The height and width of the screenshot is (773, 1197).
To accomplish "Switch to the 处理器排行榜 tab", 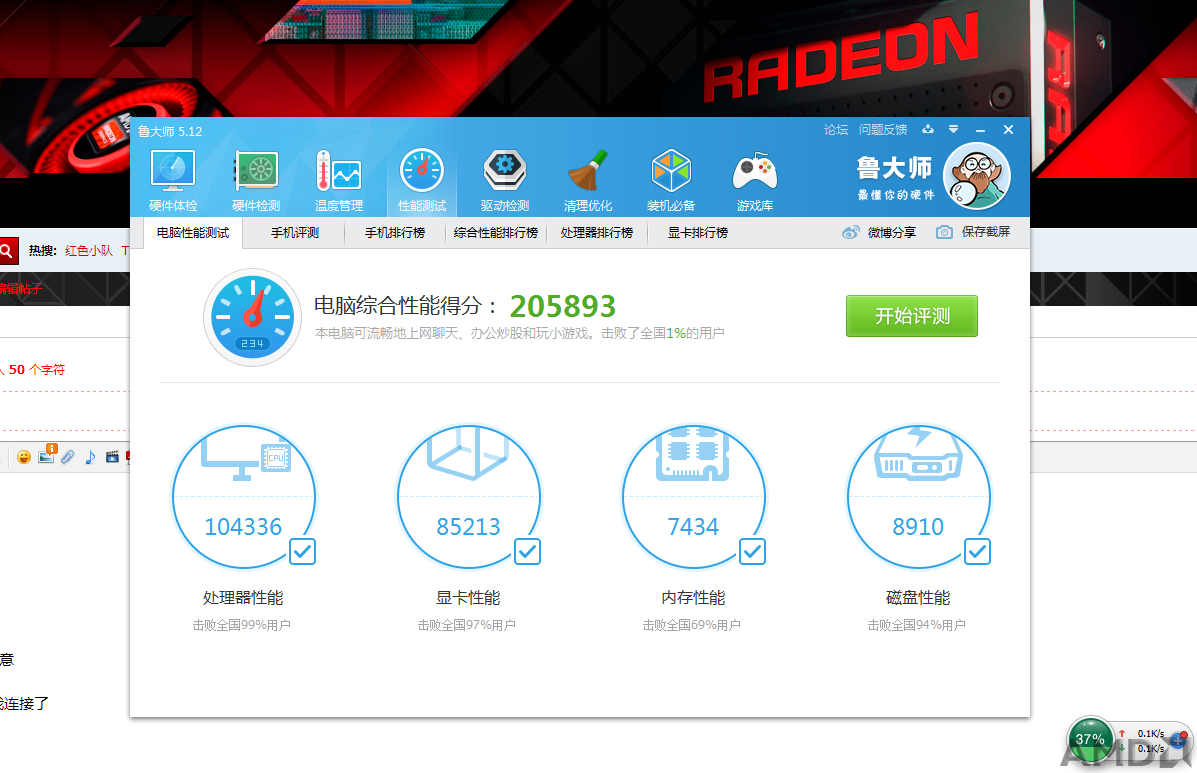I will click(x=597, y=233).
